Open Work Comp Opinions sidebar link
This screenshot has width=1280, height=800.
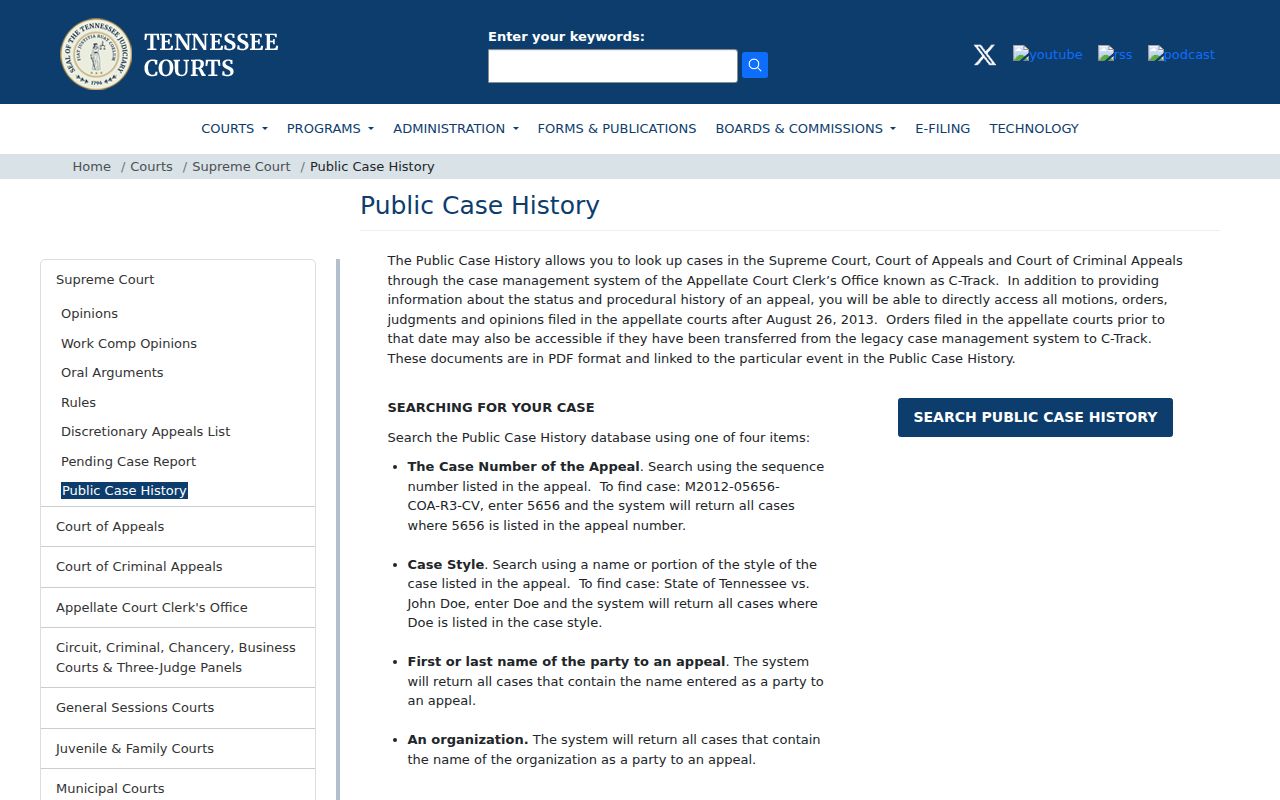pyautogui.click(x=129, y=343)
